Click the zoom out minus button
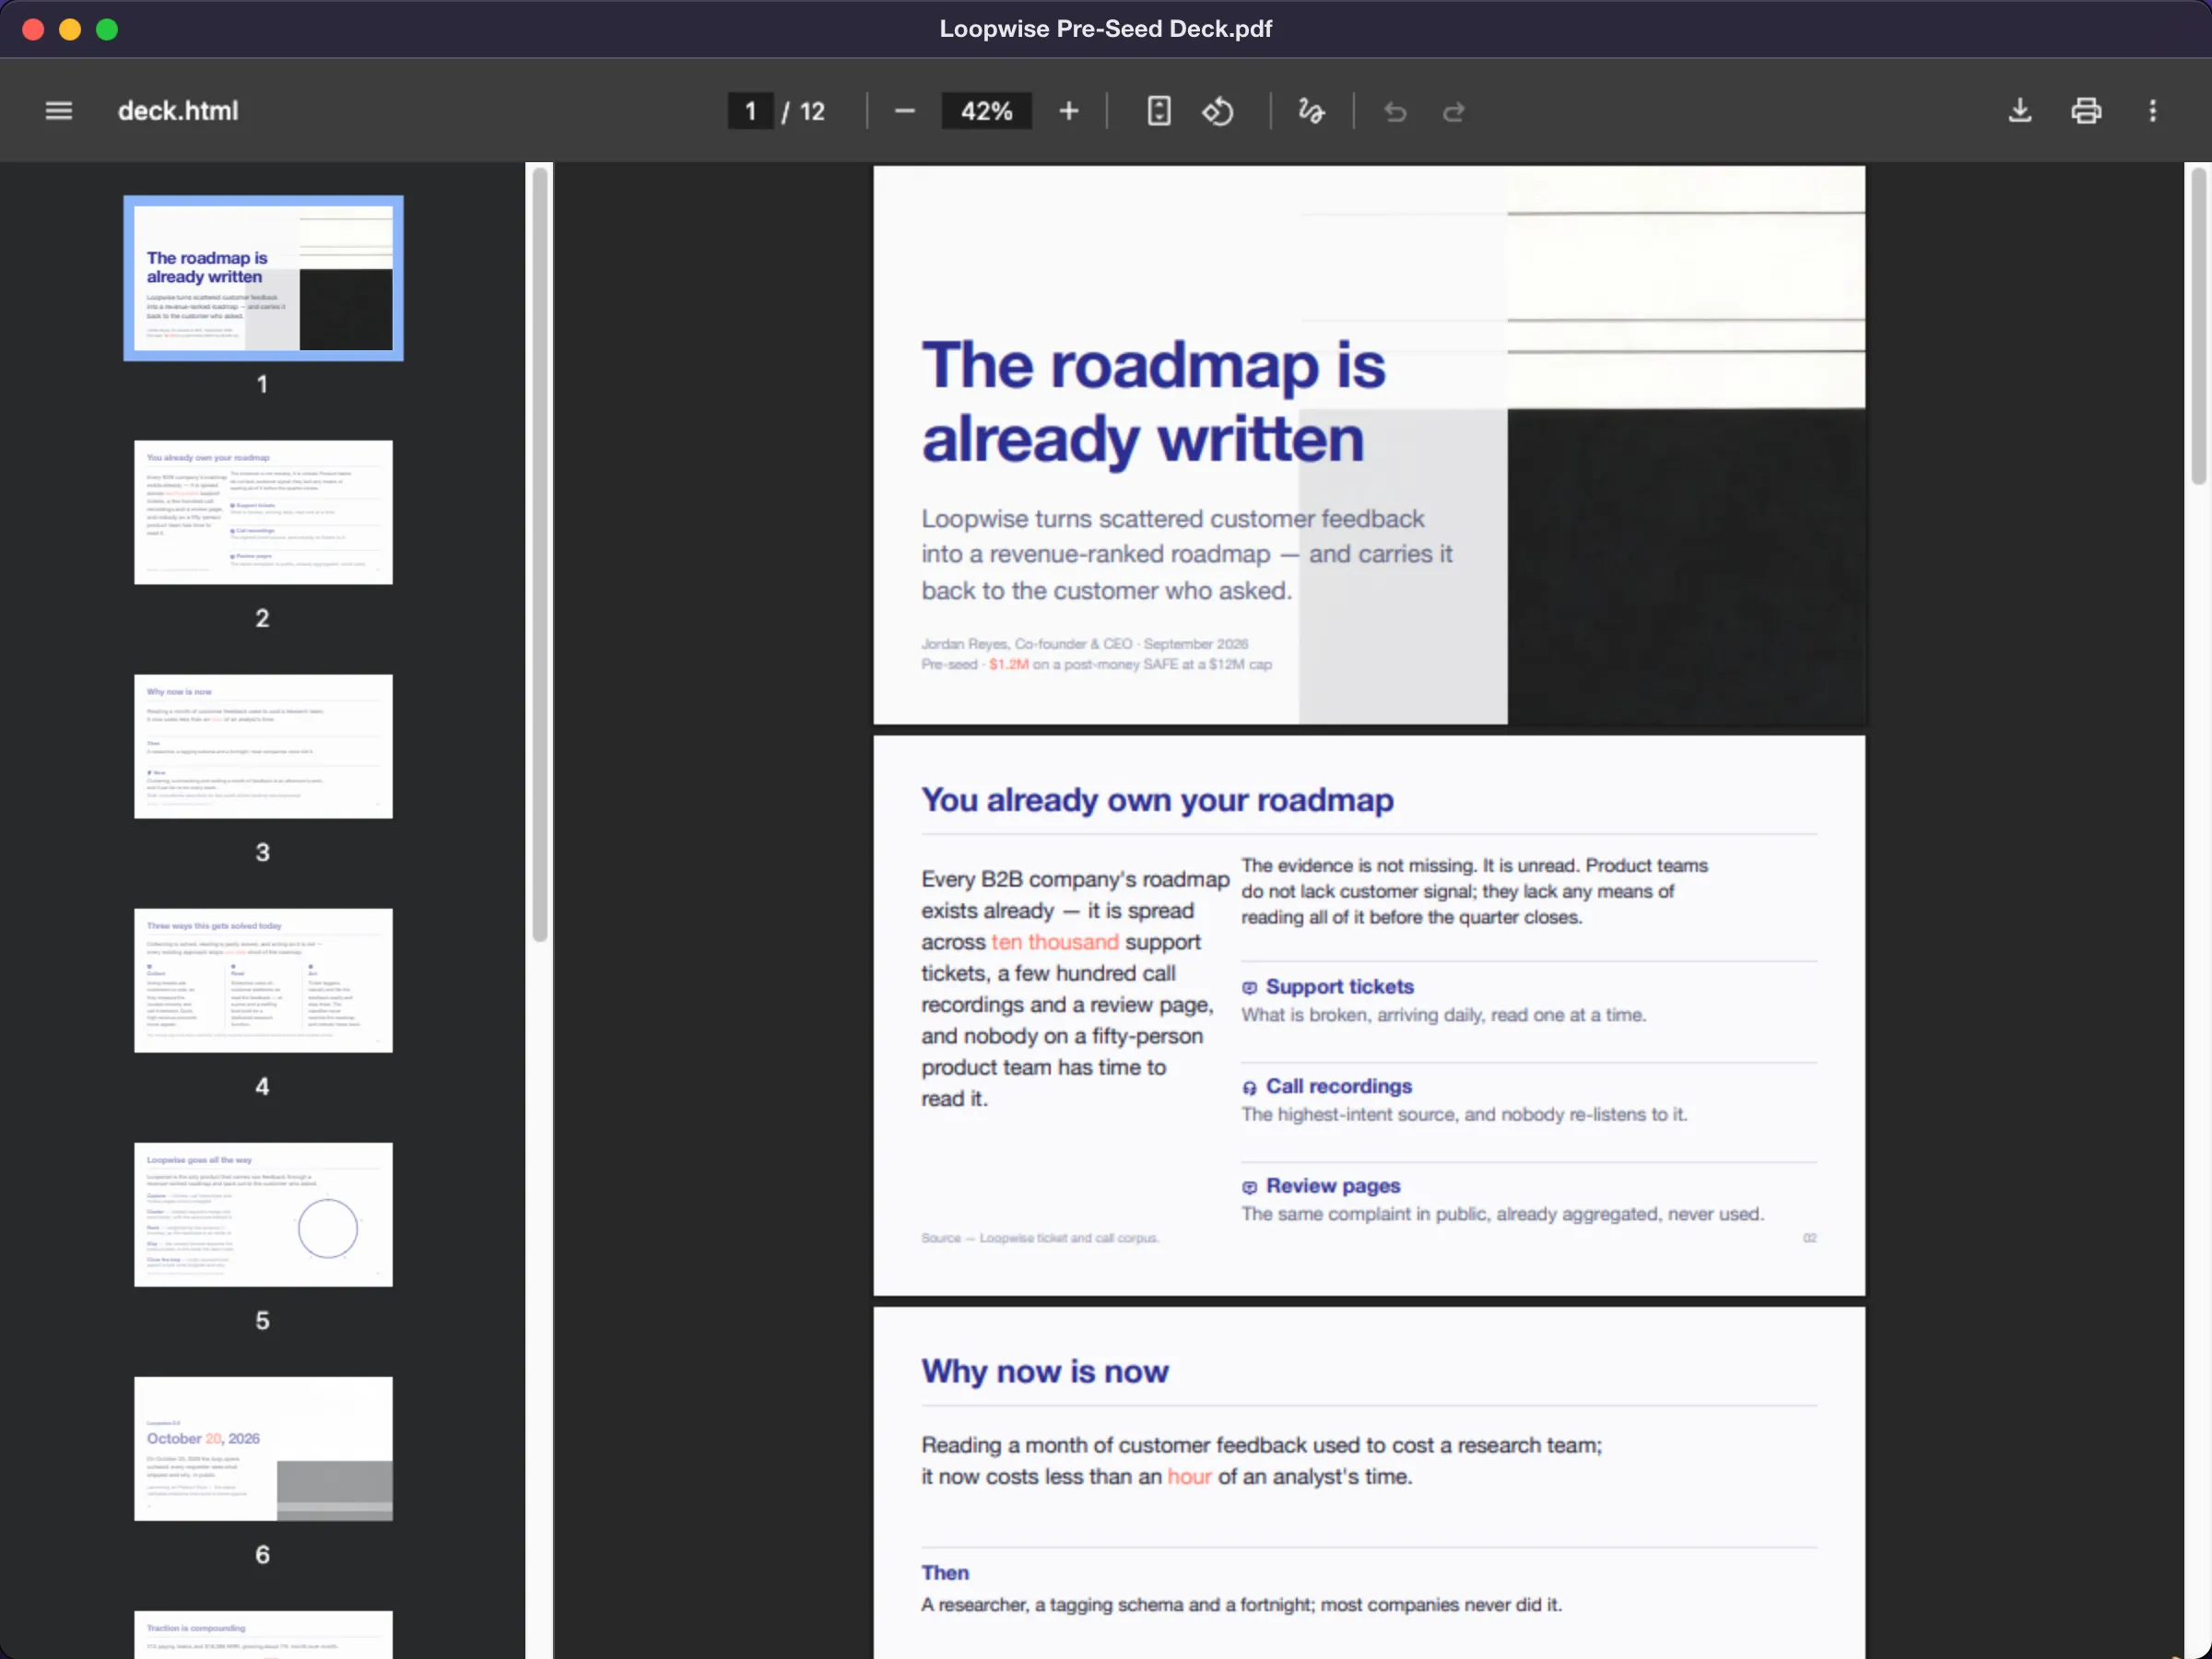Screen dimensions: 2212x1659 (904, 111)
